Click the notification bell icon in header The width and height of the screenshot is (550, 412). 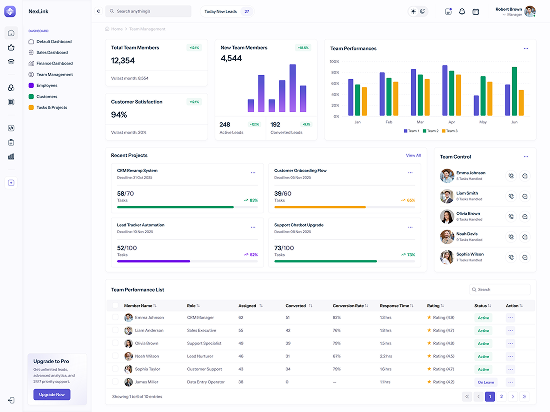[462, 11]
